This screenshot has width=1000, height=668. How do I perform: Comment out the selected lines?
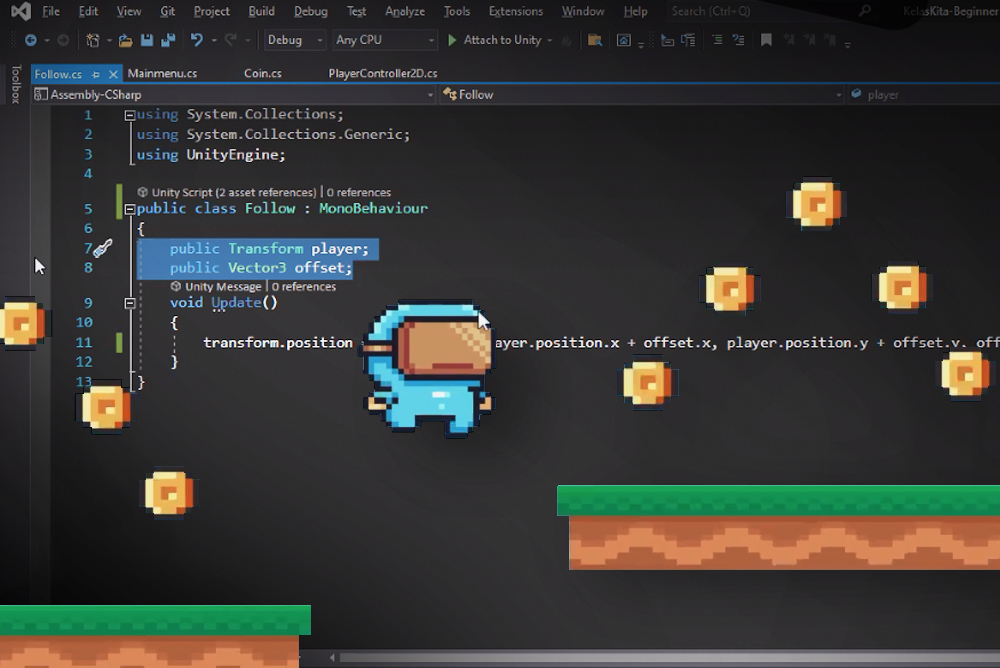point(717,40)
